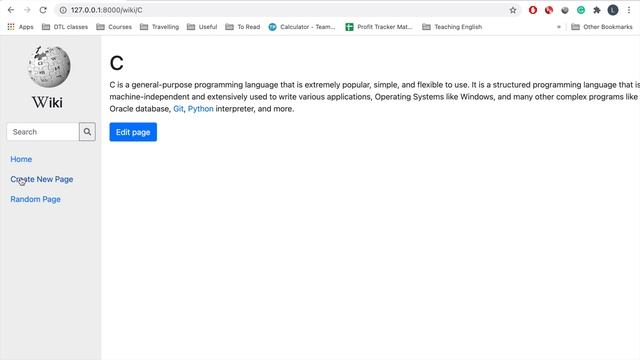Viewport: 640px width, 360px height.
Task: Open the Courses bookmark folder
Action: click(114, 27)
